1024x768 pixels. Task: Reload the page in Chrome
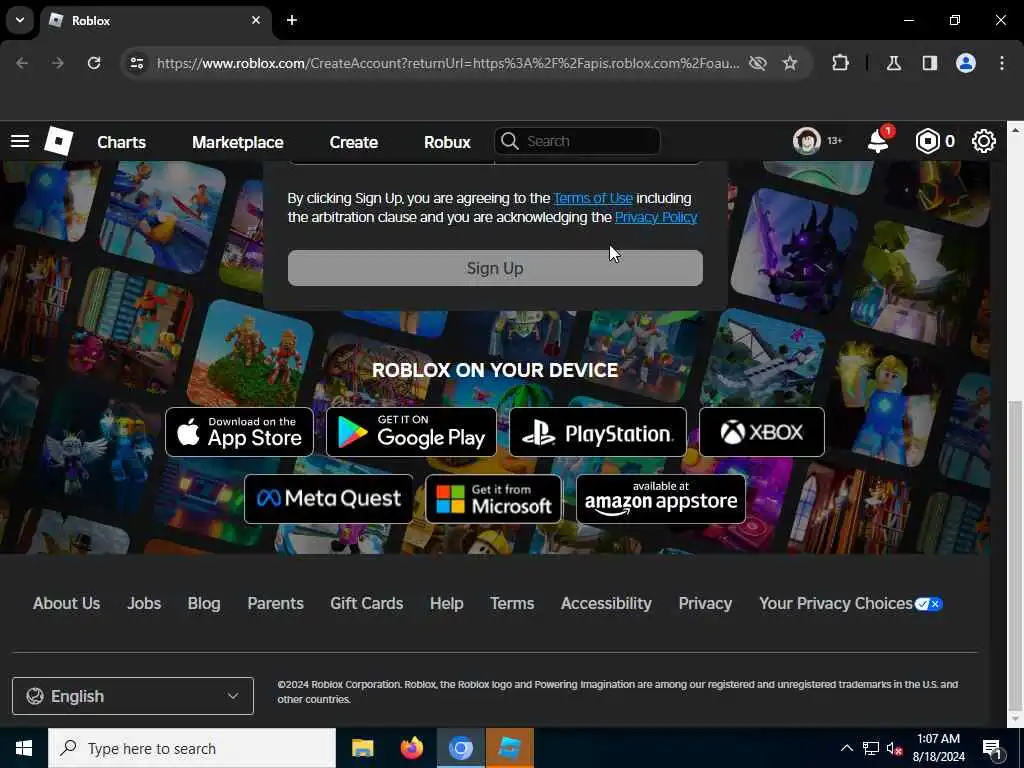pos(94,63)
